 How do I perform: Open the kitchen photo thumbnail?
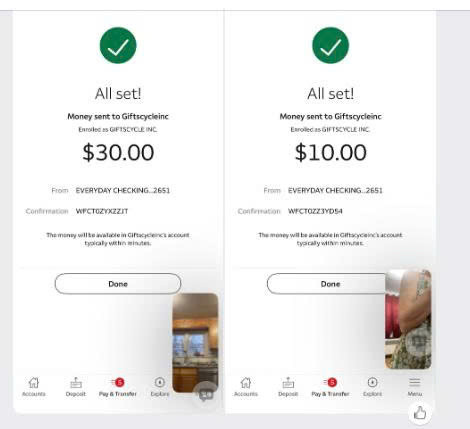coord(195,343)
